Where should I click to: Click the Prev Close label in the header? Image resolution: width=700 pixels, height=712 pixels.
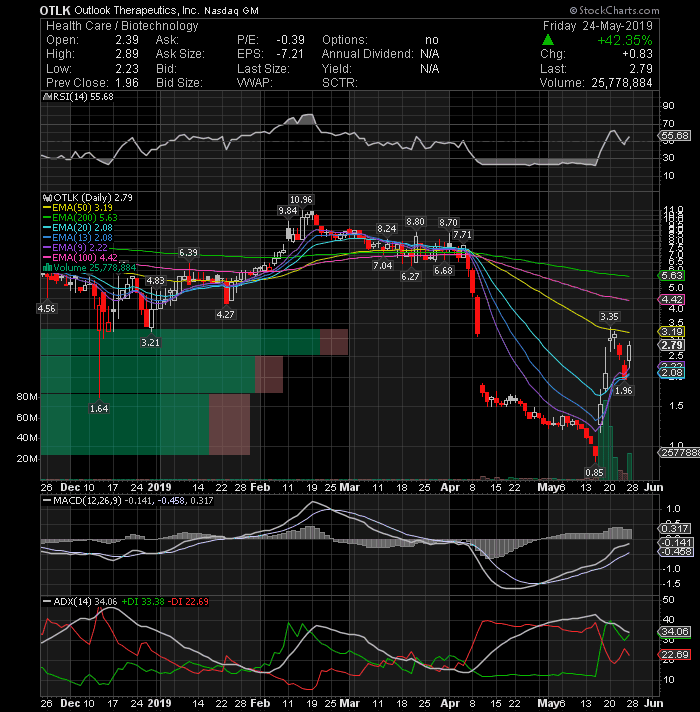tap(77, 83)
